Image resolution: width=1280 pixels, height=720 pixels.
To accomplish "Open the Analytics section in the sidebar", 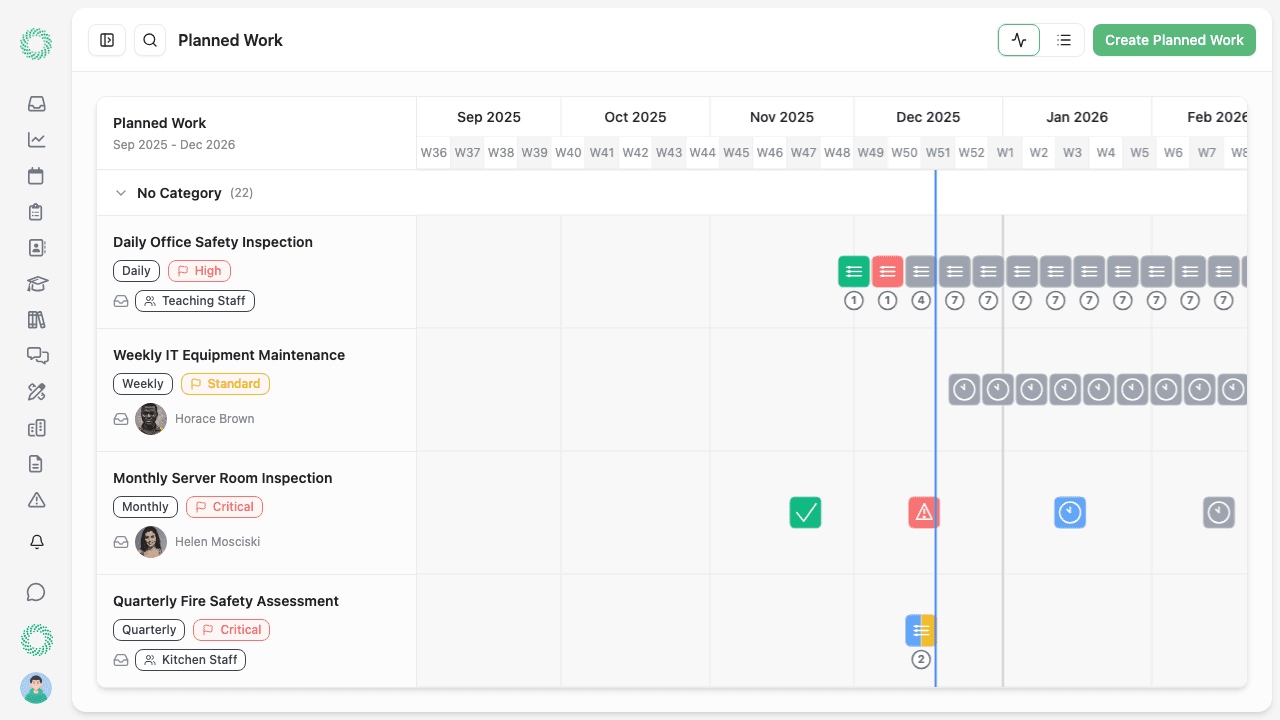I will pos(36,140).
